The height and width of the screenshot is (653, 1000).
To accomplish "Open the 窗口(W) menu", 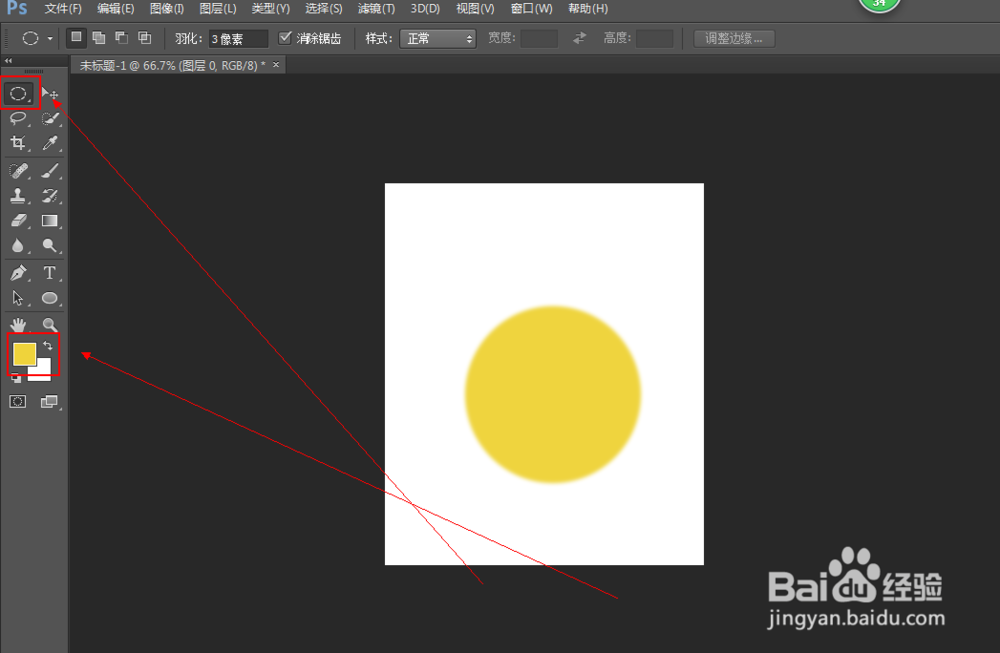I will (531, 9).
